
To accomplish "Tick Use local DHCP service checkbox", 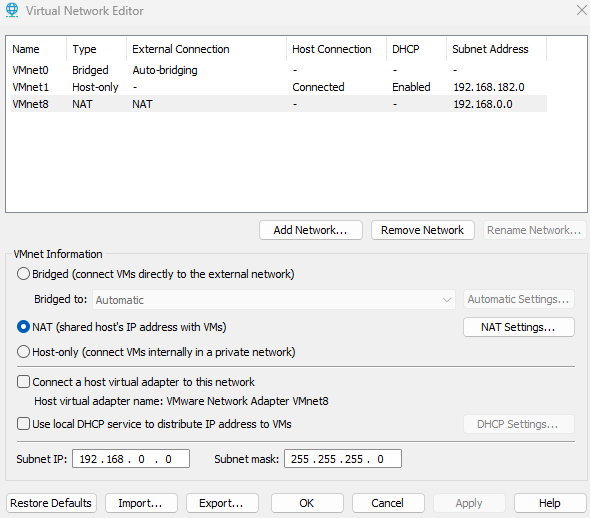I will tap(23, 424).
